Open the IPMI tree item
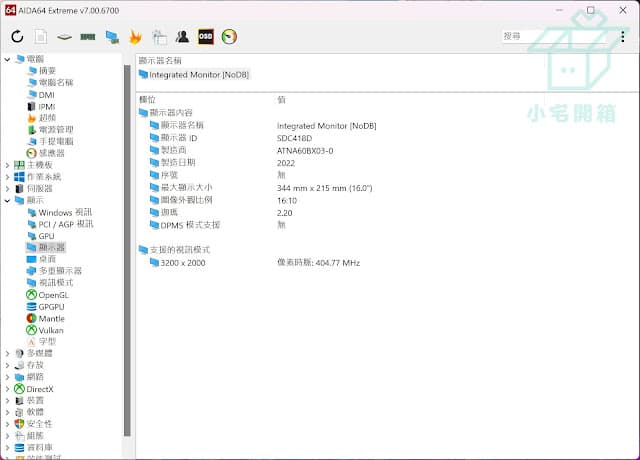The height and width of the screenshot is (460, 640). point(41,107)
